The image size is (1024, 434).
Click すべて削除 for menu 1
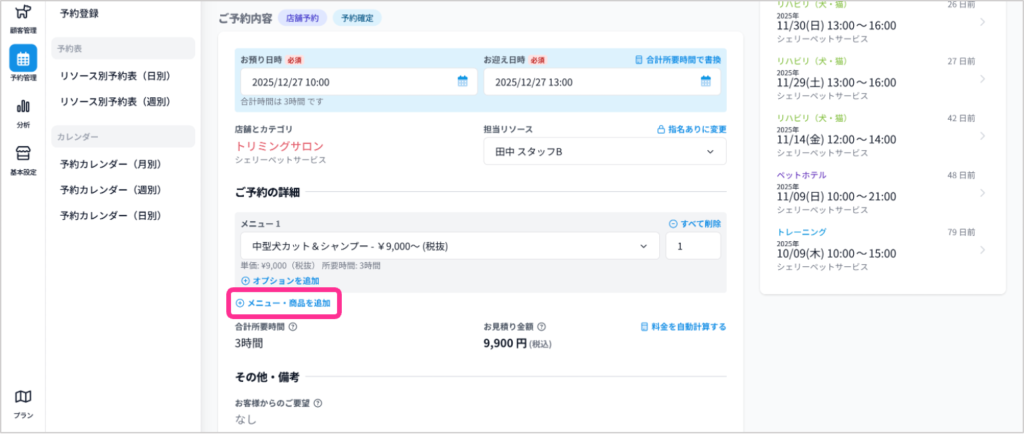coord(694,223)
